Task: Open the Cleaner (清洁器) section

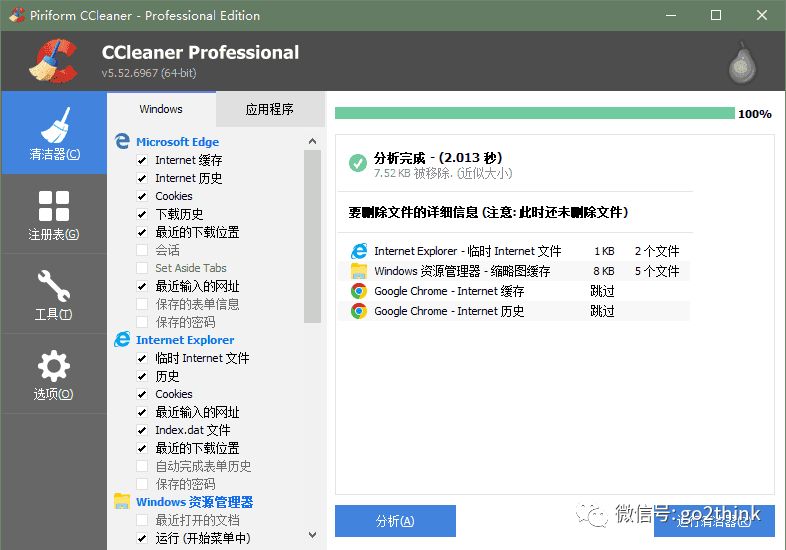Action: point(54,133)
